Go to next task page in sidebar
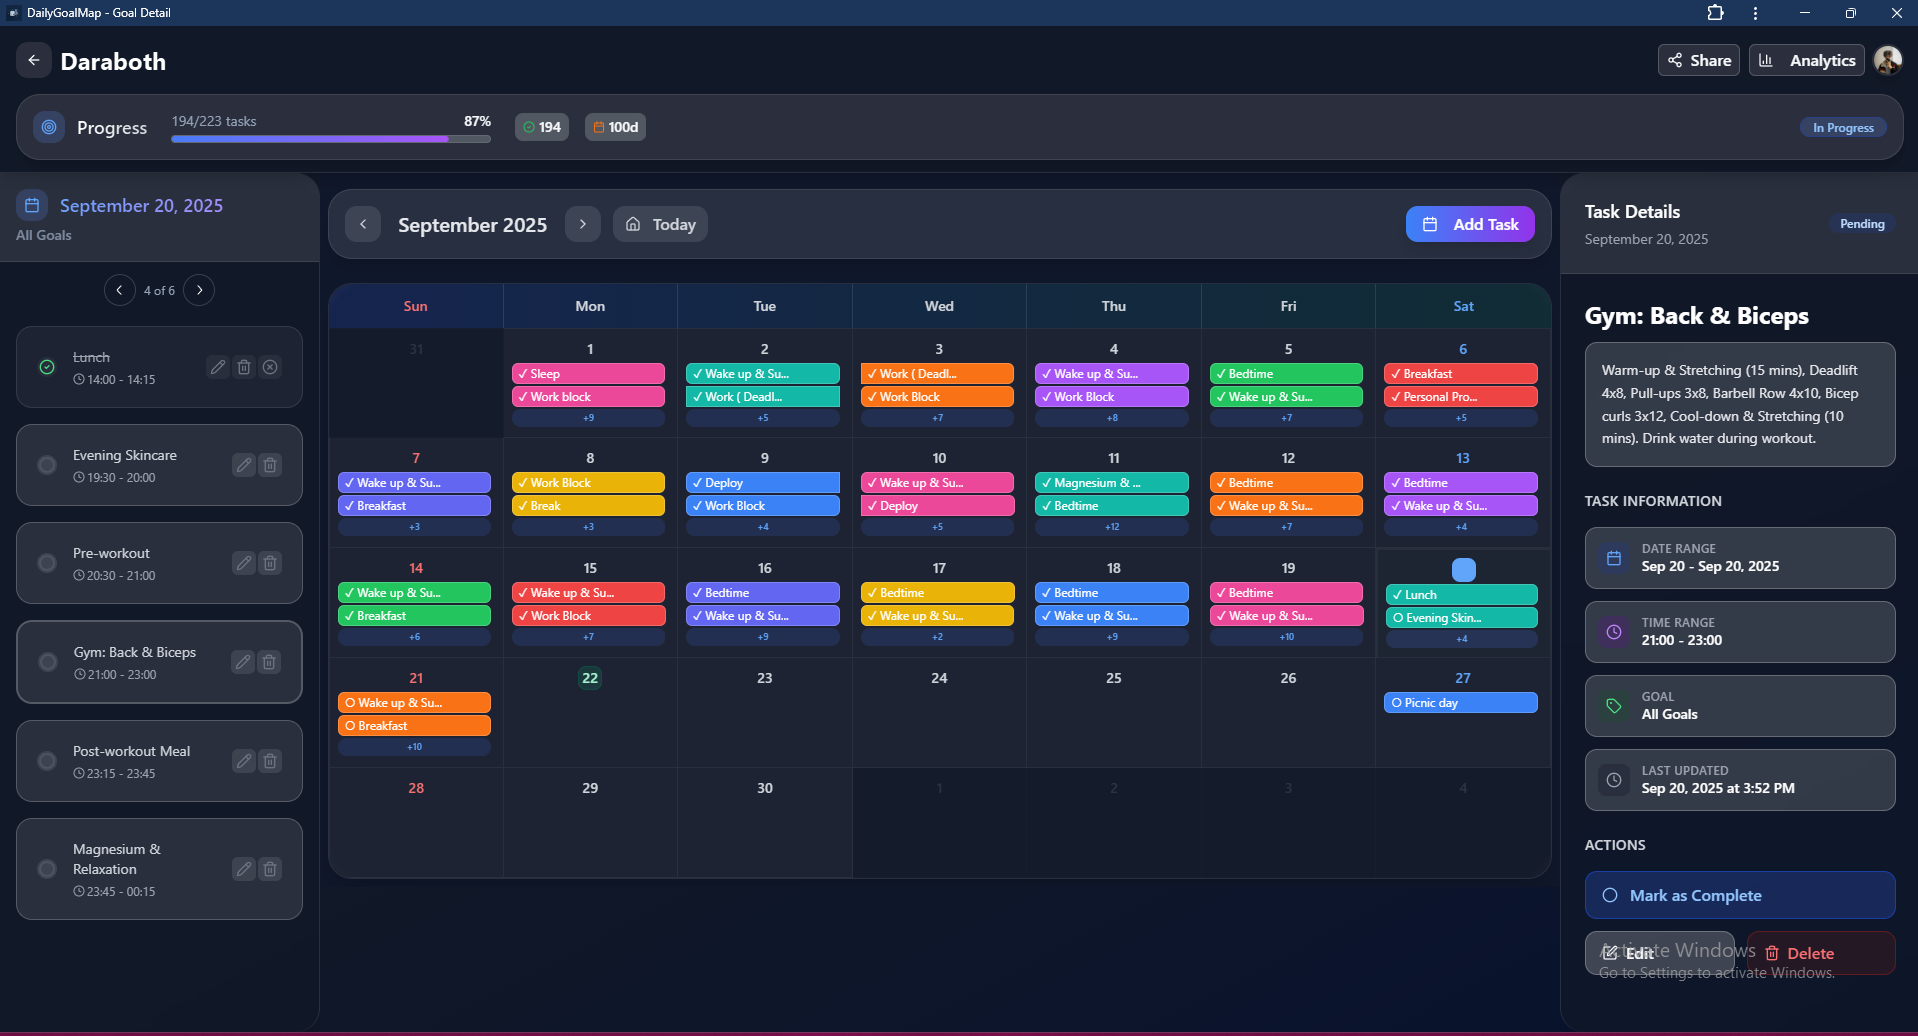 (x=199, y=290)
